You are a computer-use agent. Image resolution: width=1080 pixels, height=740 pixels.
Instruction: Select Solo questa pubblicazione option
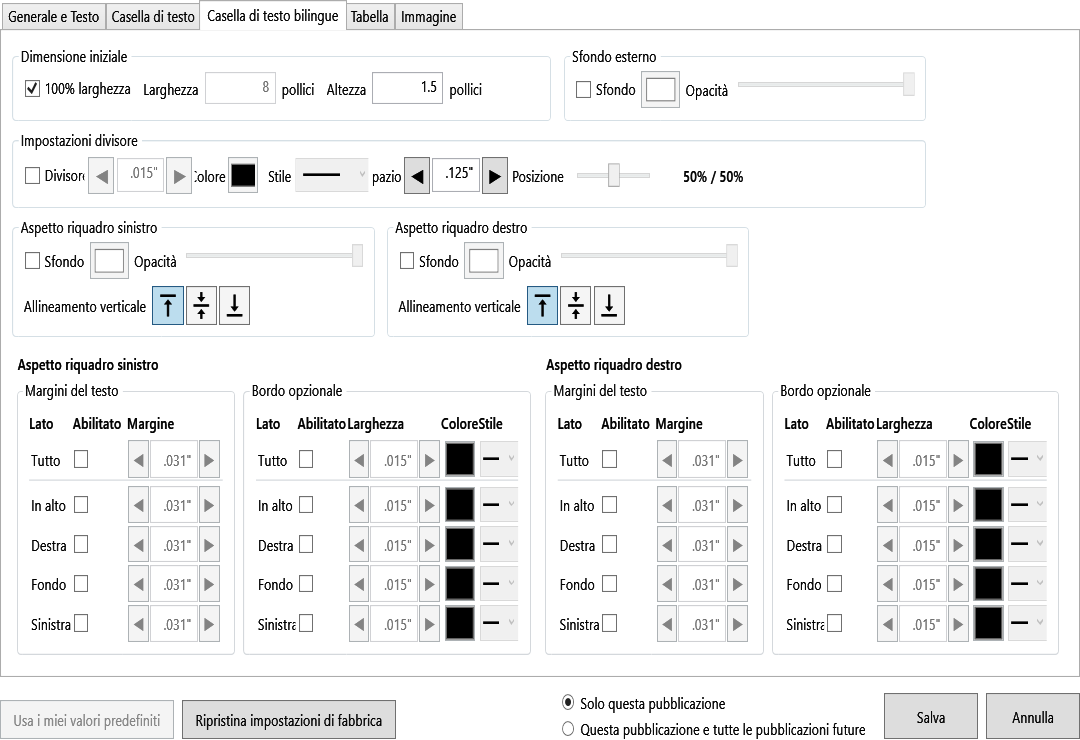(x=568, y=702)
